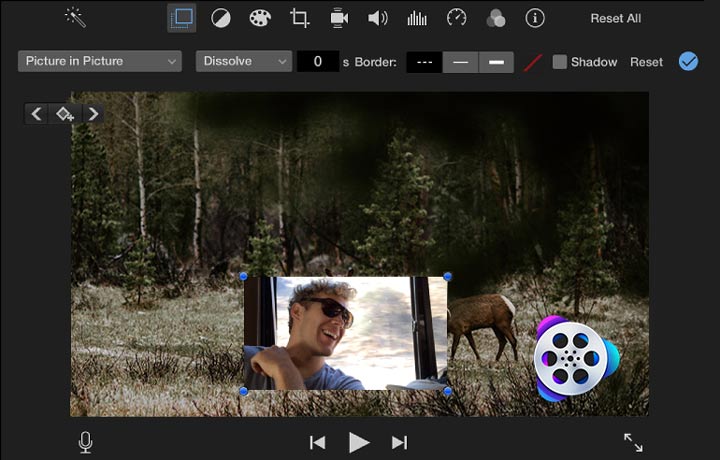Pick the border color swatch
720x460 pixels.
[533, 62]
